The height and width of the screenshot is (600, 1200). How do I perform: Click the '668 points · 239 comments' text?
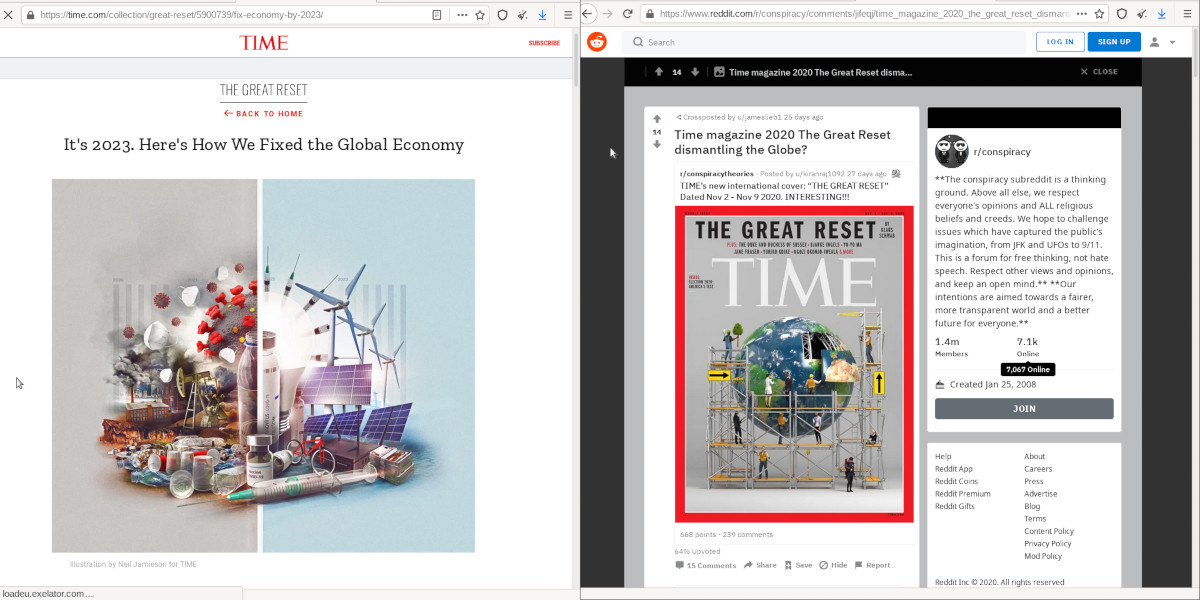tap(726, 535)
